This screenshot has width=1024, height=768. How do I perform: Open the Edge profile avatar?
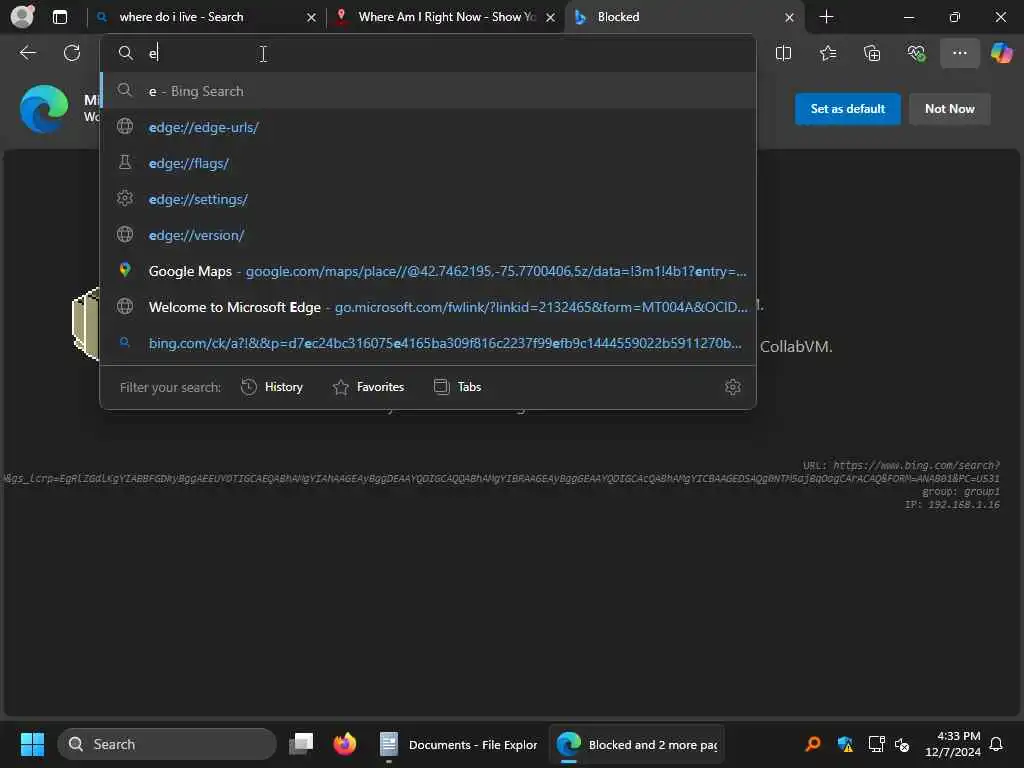[22, 16]
